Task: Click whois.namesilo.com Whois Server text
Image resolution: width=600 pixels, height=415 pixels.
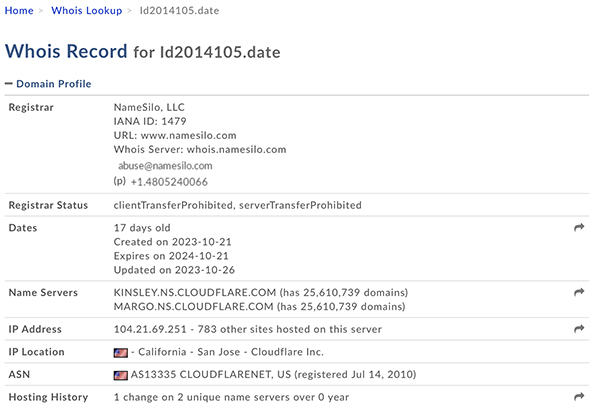Action: pos(236,150)
